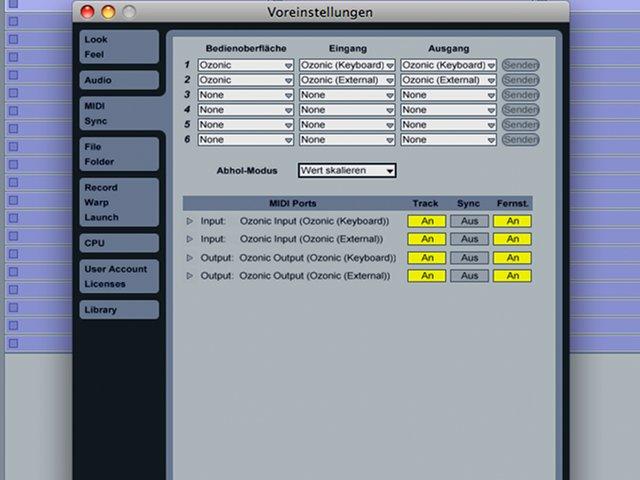Viewport: 640px width, 480px height.
Task: Expand the Ozonic Input (External) port triangle
Action: click(189, 239)
